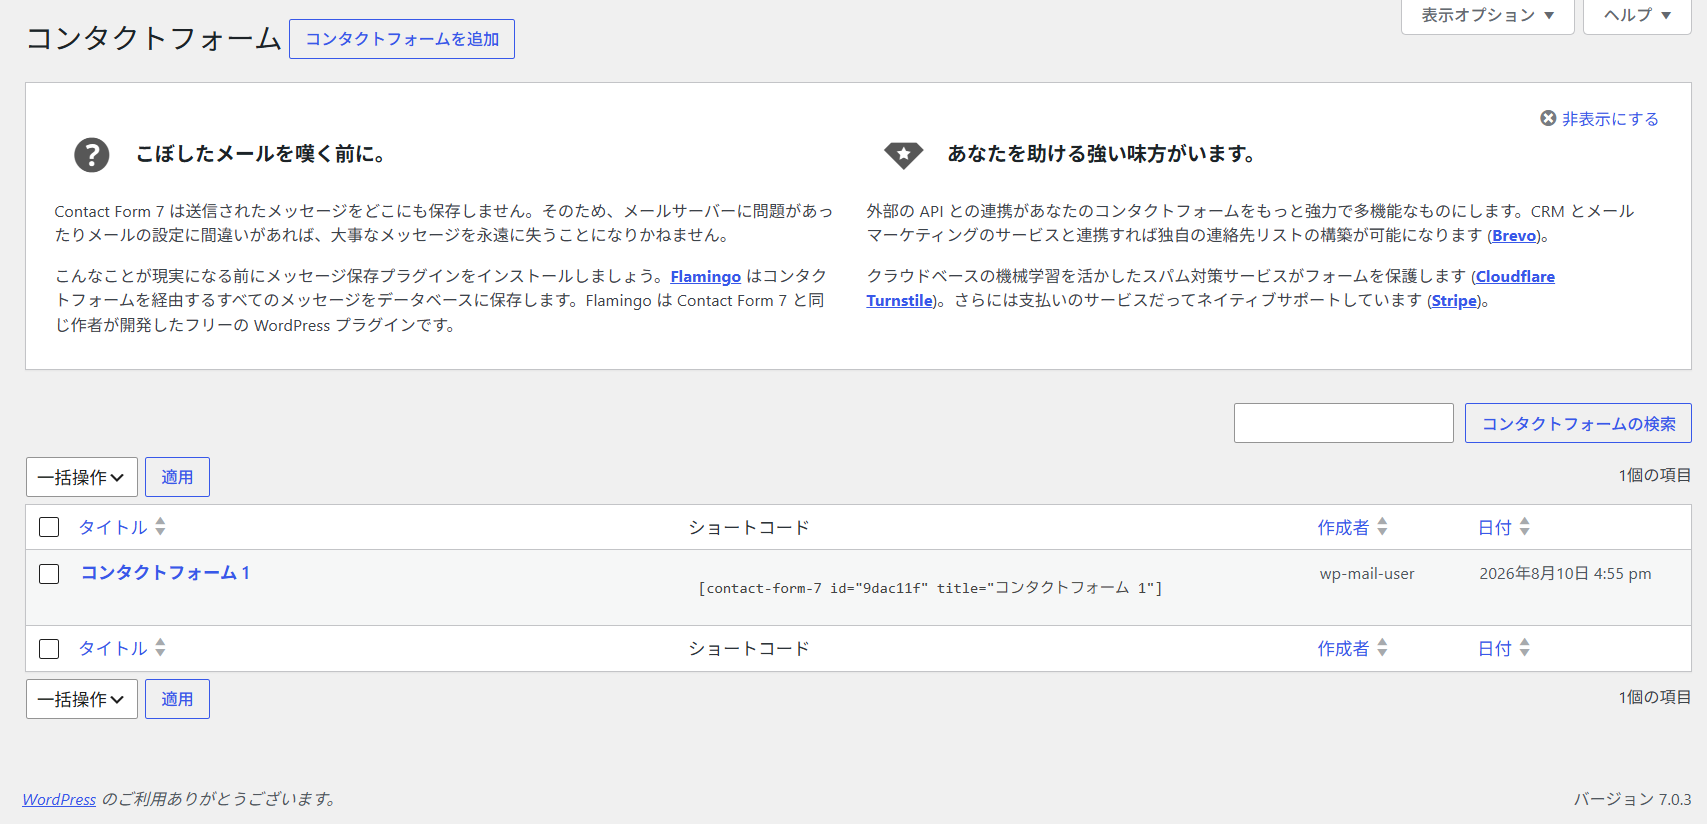
Task: Tick select-all checkbox in table header
Action: point(49,527)
